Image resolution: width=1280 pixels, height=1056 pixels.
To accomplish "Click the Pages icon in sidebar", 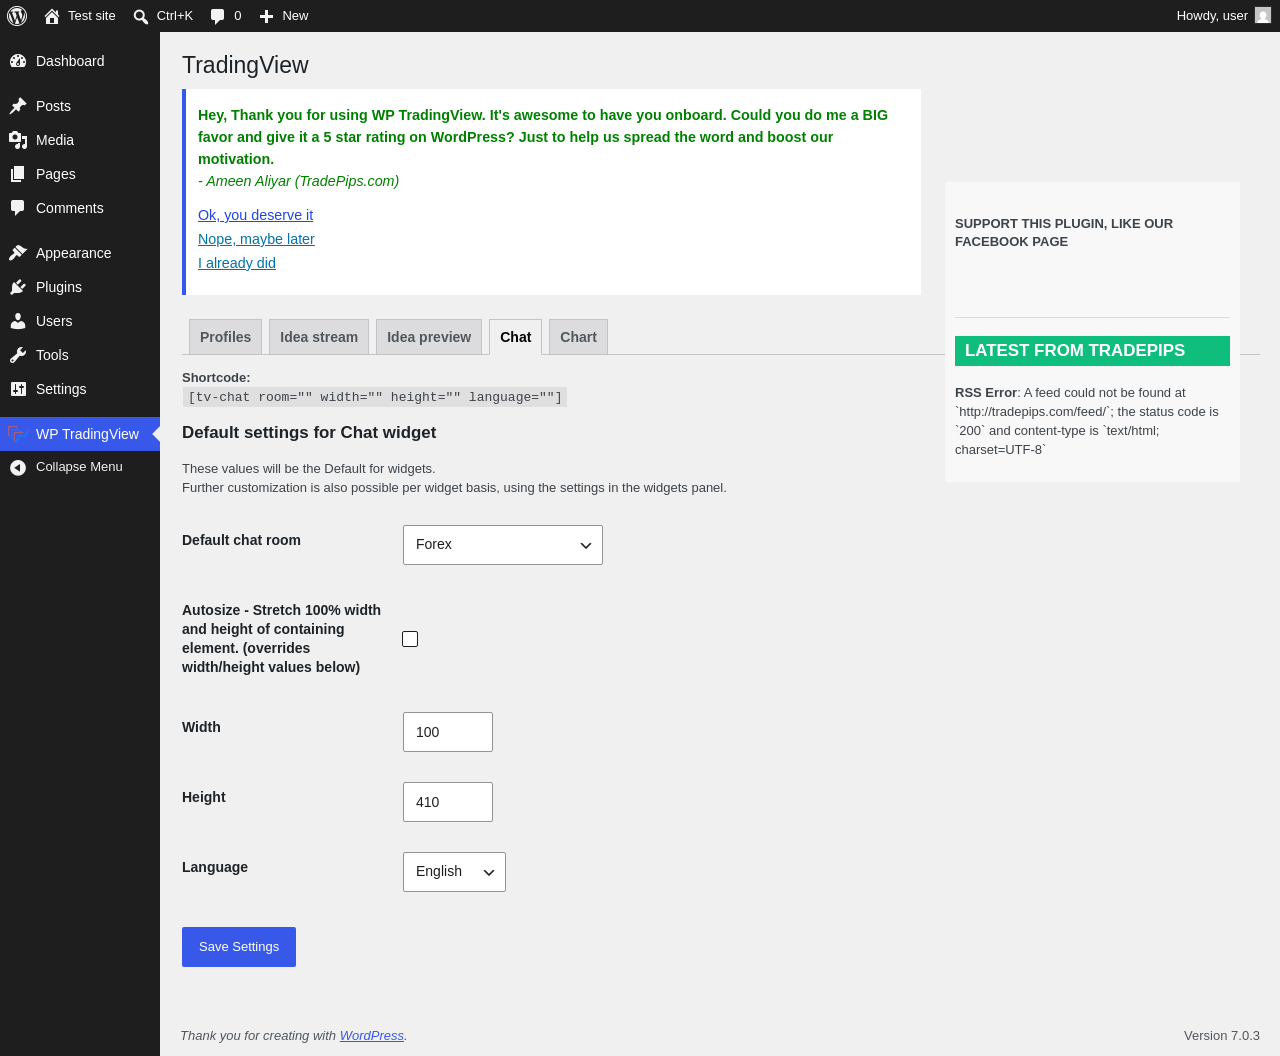I will (x=18, y=174).
